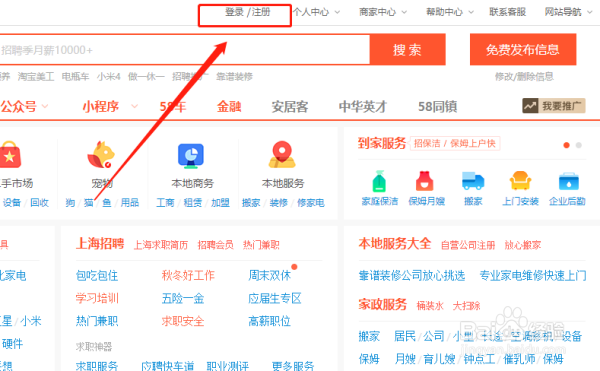The width and height of the screenshot is (600, 371).
Task: Open the 狗 pet subcategory
Action: [70, 202]
